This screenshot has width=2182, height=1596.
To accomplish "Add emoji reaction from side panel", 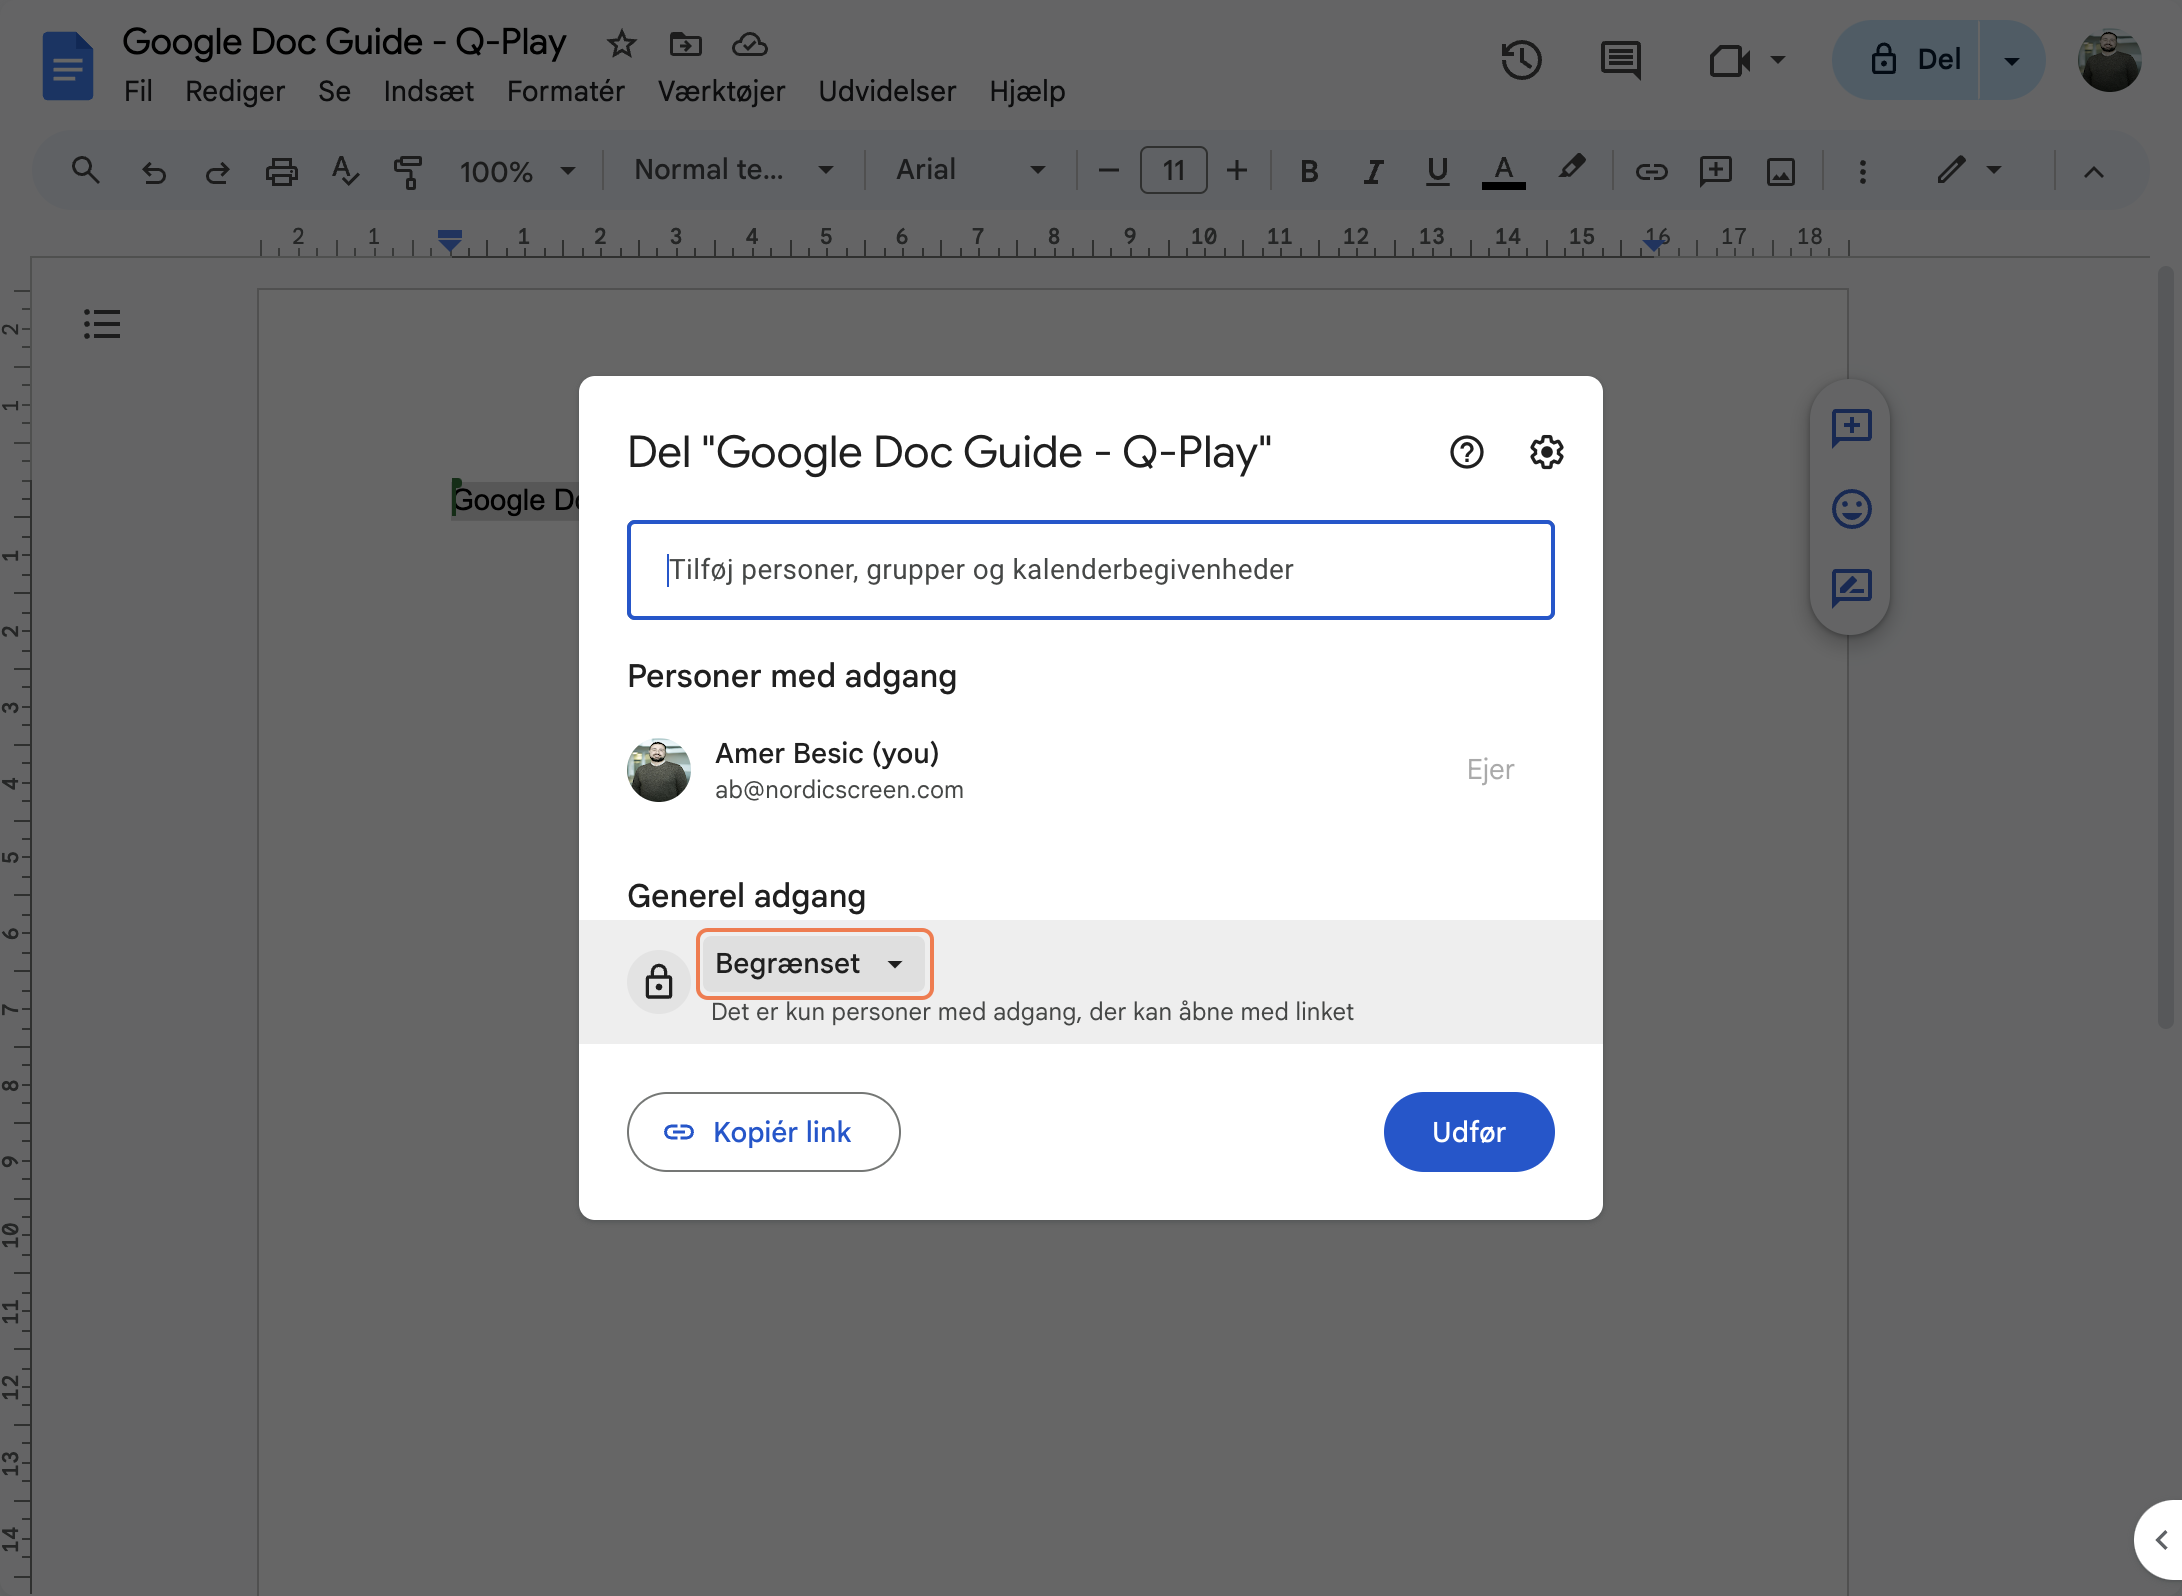I will tap(1851, 509).
